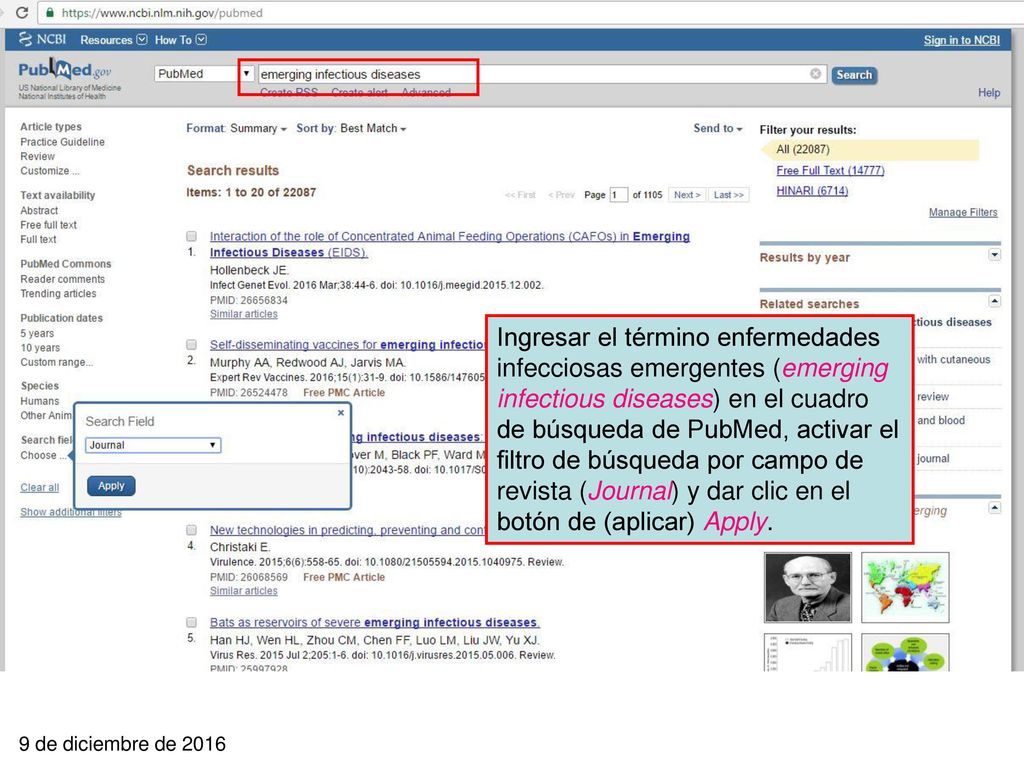Collapse the Related searches panel arrow
This screenshot has height=768, width=1024.
pyautogui.click(x=994, y=301)
